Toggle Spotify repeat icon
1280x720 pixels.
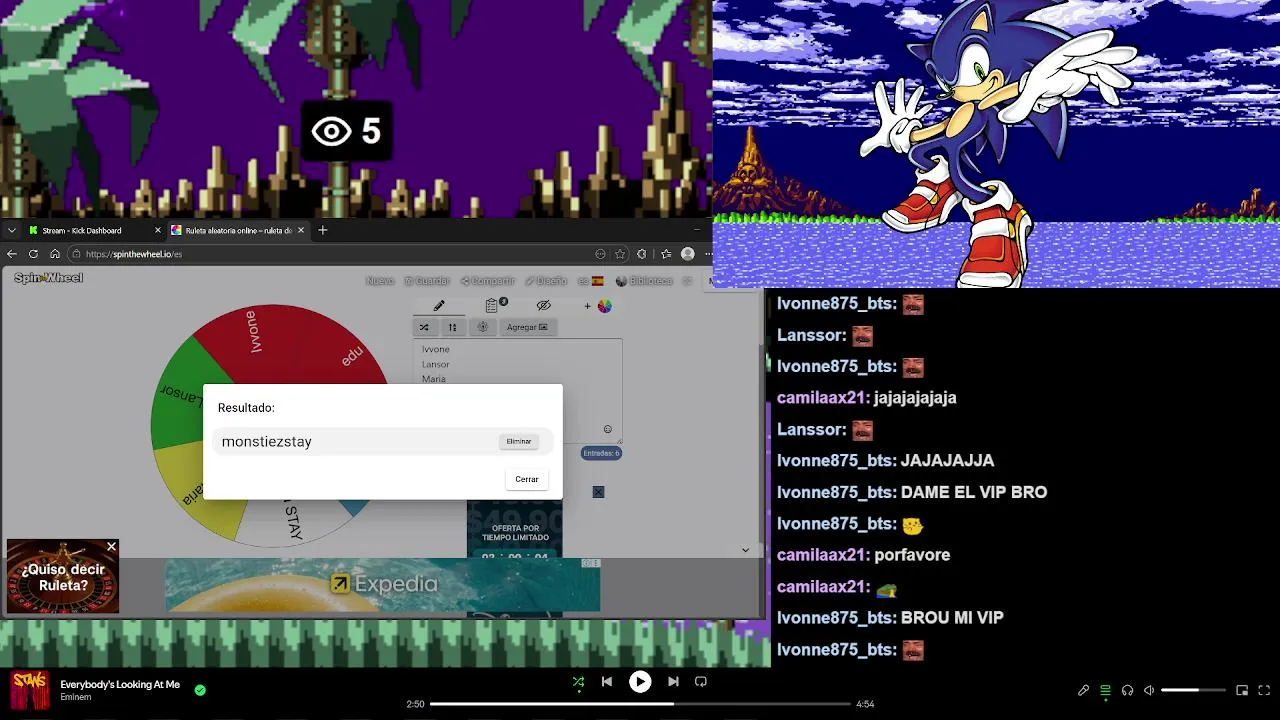[x=701, y=682]
